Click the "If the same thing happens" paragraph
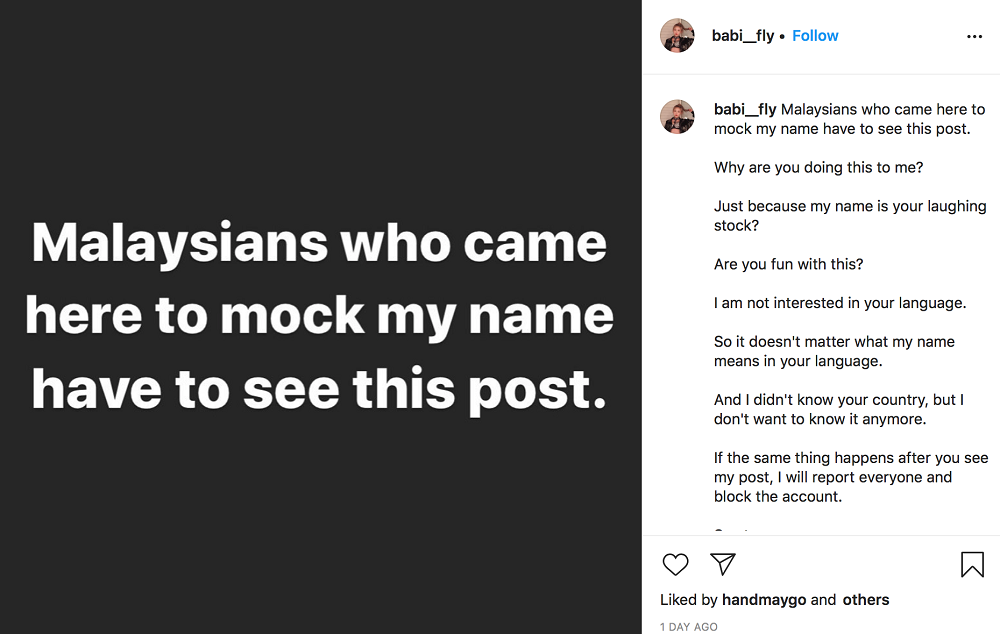This screenshot has width=1000, height=634. 850,477
